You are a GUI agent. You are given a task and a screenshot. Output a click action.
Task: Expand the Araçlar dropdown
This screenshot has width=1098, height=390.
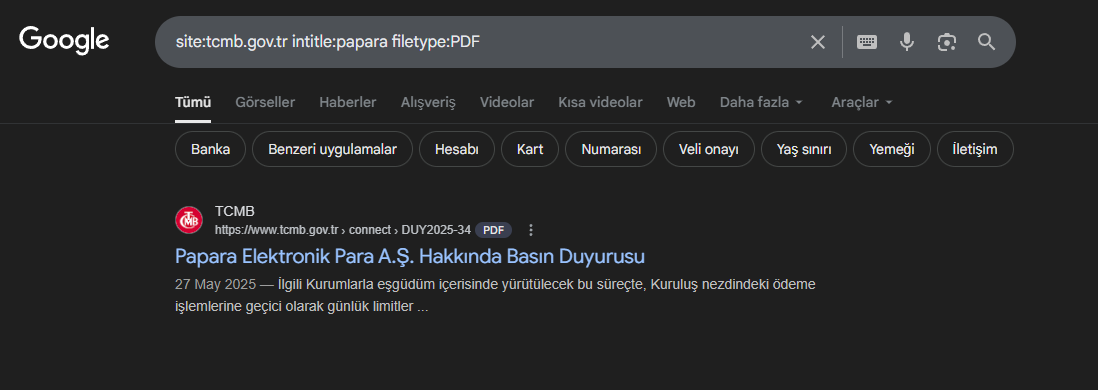pyautogui.click(x=862, y=102)
